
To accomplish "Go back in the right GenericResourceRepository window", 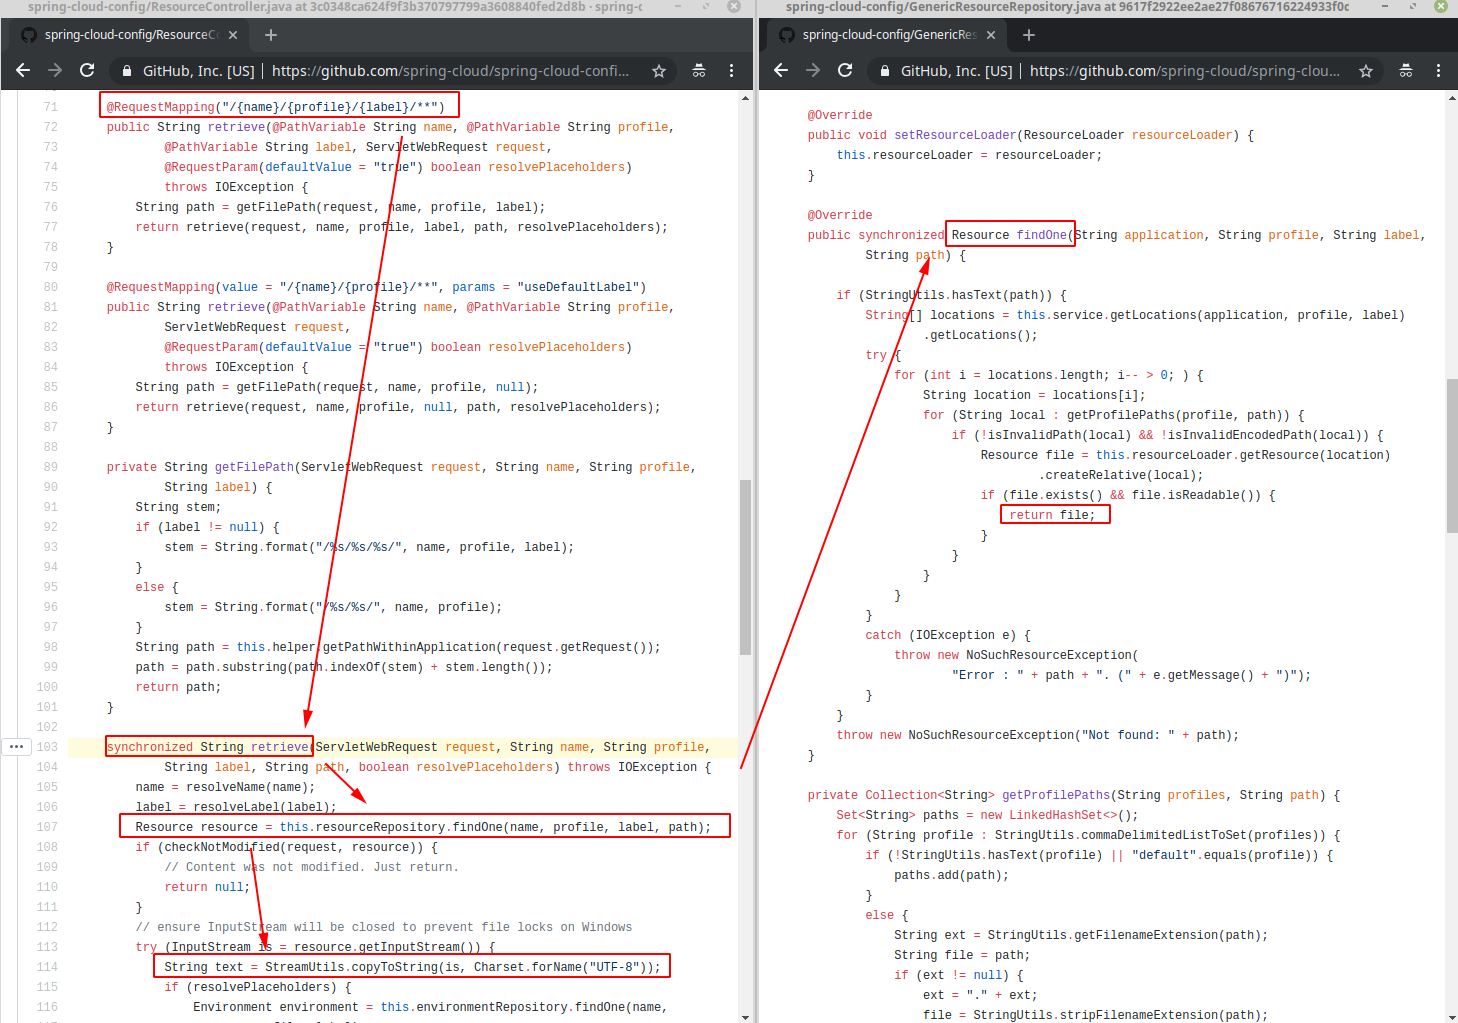I will [781, 70].
